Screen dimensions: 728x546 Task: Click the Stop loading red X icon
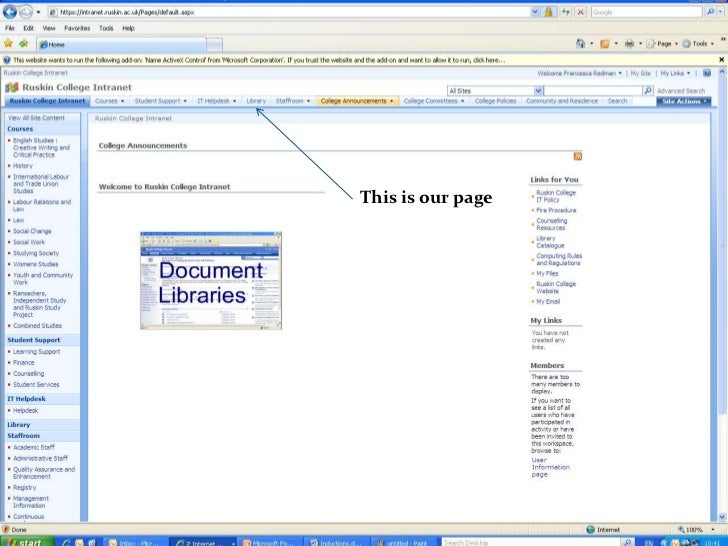(x=580, y=12)
